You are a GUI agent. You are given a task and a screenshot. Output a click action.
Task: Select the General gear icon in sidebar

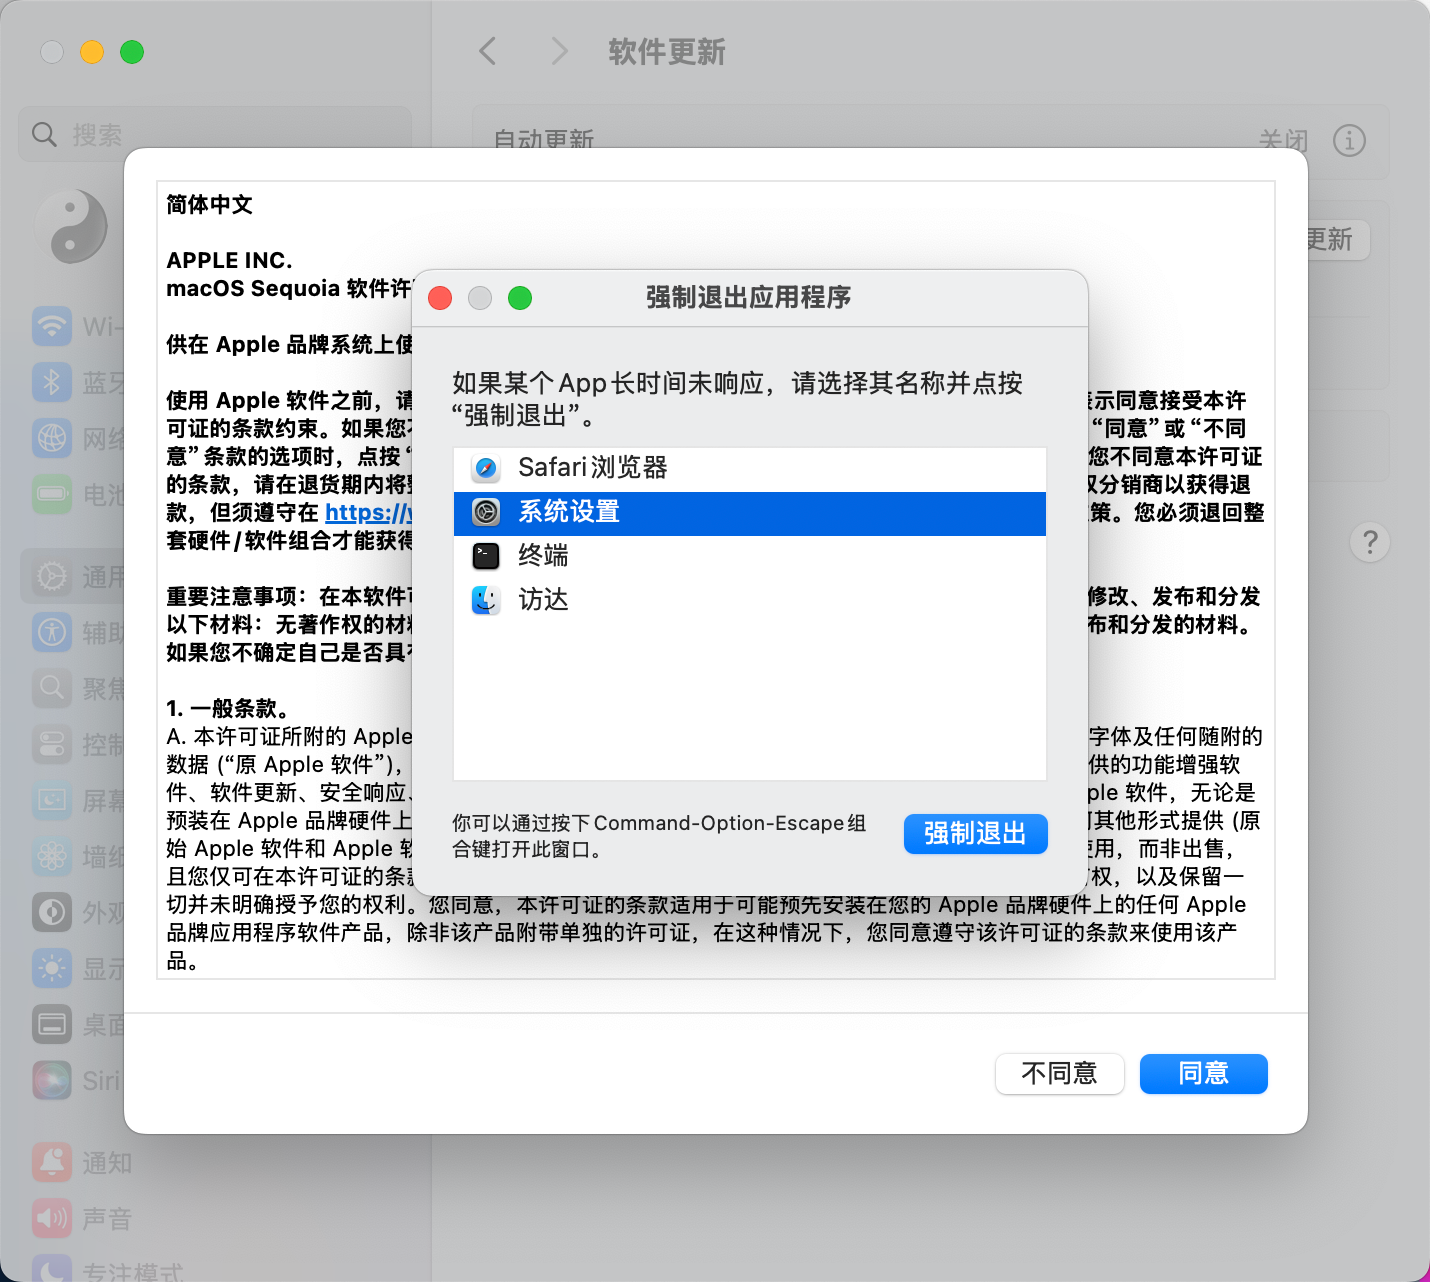pyautogui.click(x=52, y=576)
